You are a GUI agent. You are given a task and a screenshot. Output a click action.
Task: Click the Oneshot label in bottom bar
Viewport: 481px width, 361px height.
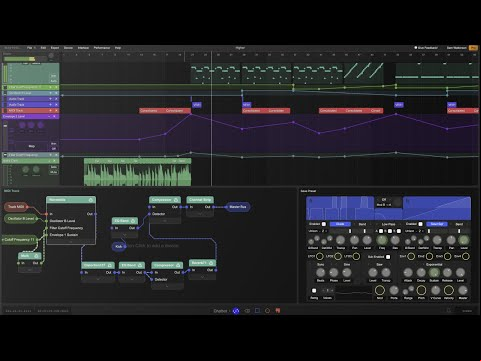pos(220,311)
